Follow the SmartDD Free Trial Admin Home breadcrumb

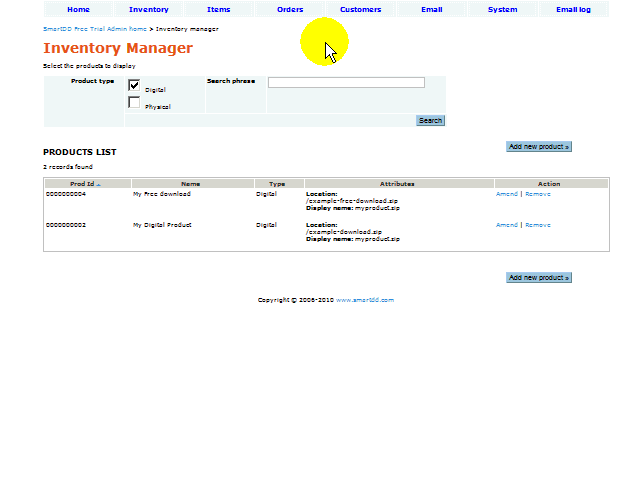94,29
